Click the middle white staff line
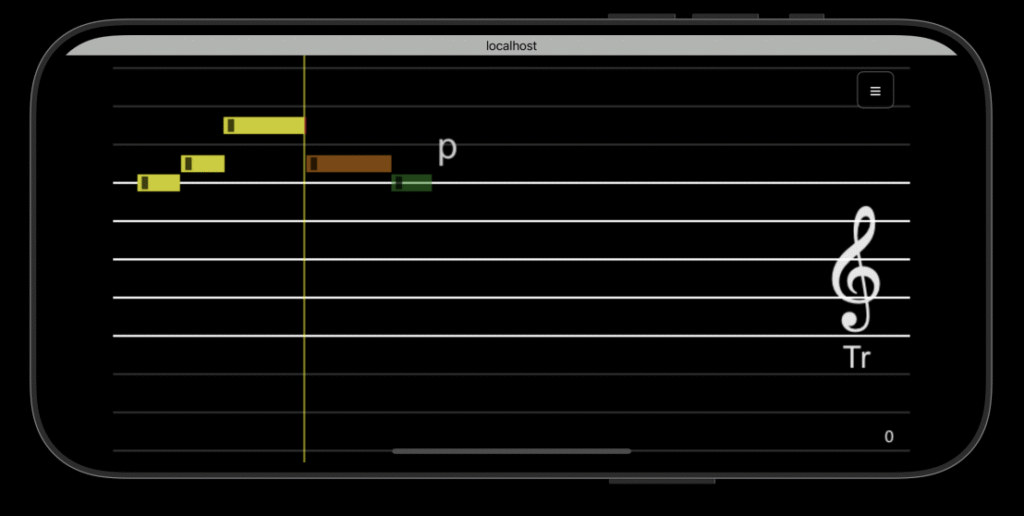1024x516 pixels. (500, 259)
